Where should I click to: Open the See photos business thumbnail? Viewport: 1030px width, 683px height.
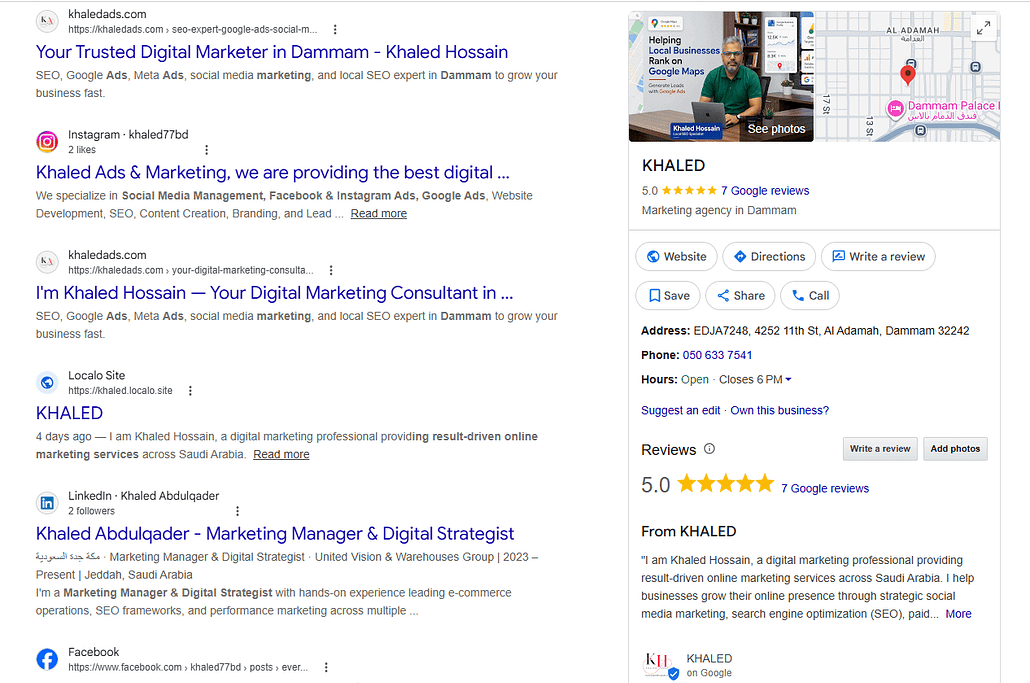[x=721, y=76]
